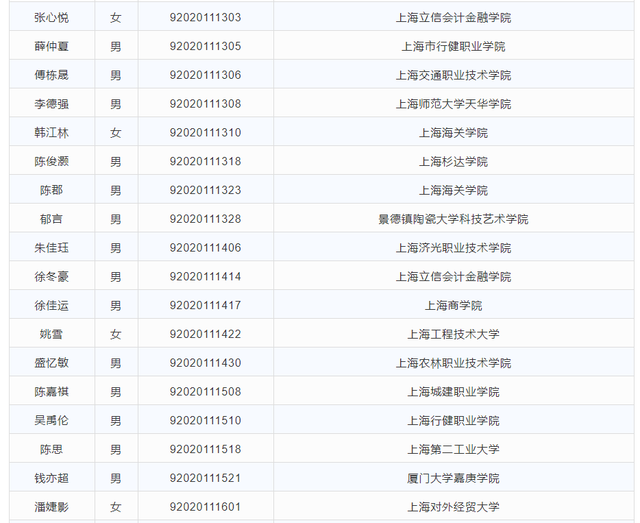
Task: Select the name cell 陈思
Action: pyautogui.click(x=51, y=450)
